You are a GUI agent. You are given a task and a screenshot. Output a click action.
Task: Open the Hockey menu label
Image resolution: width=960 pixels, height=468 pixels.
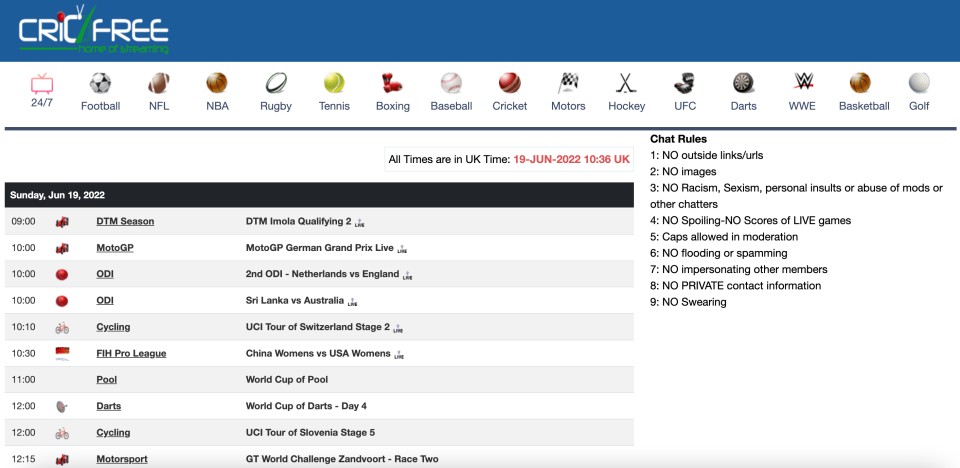(626, 106)
